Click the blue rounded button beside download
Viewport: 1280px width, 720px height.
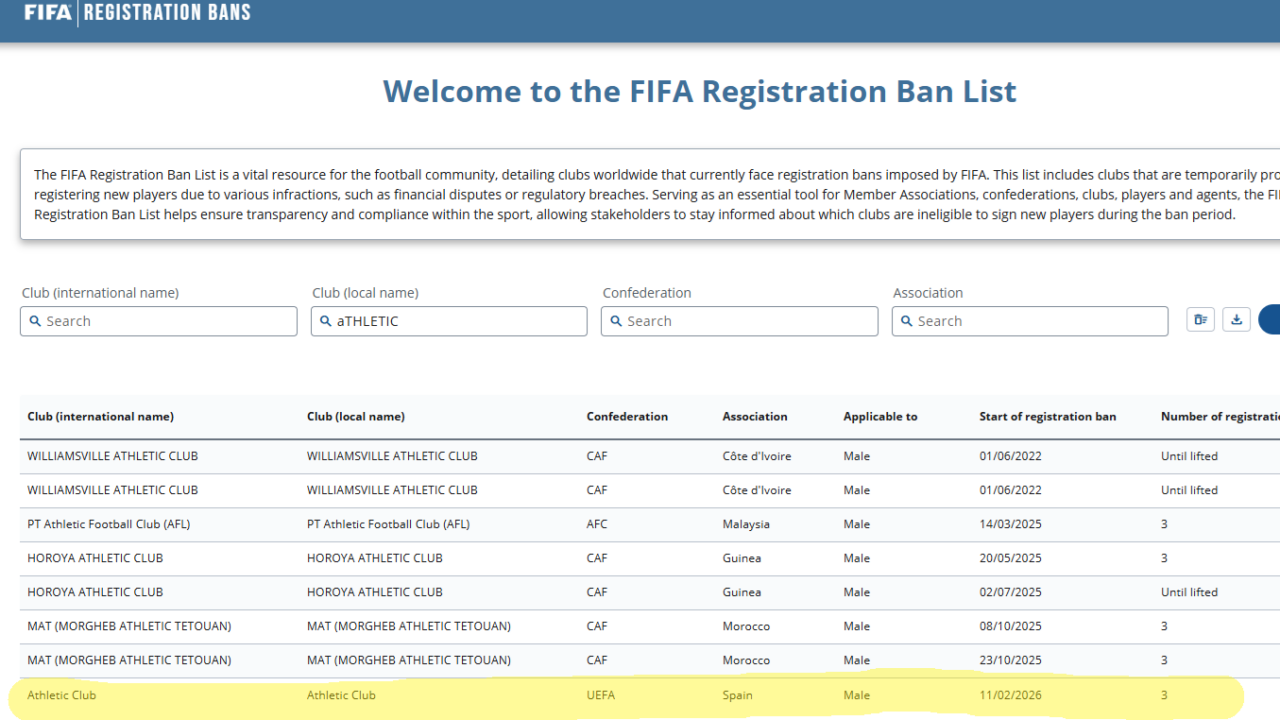[1270, 320]
